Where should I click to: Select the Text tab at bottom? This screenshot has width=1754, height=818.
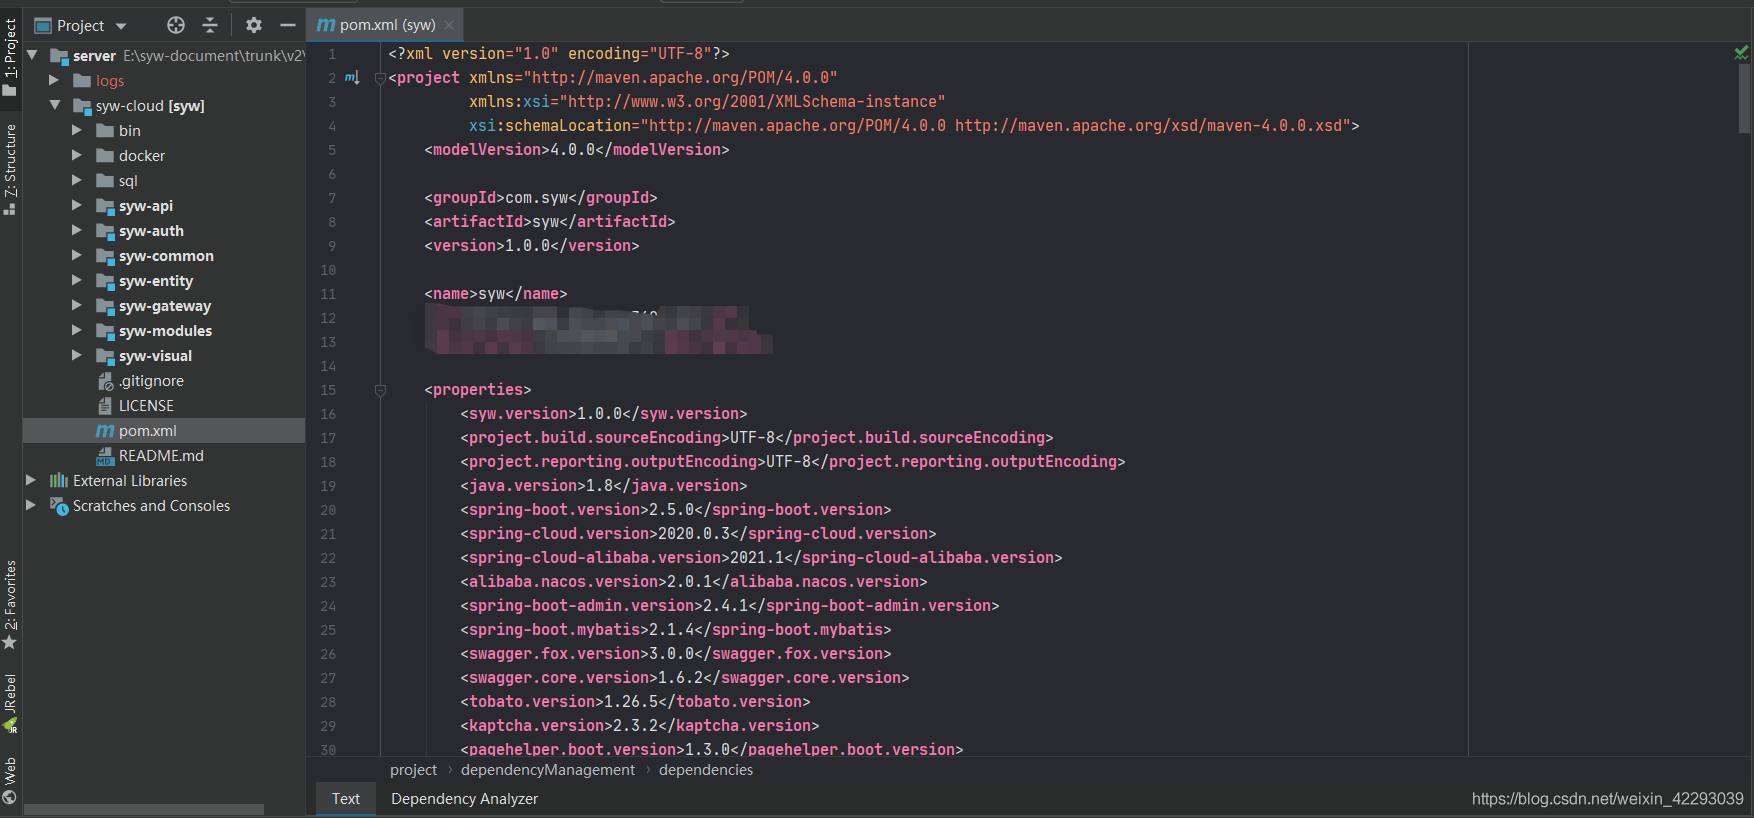point(346,799)
